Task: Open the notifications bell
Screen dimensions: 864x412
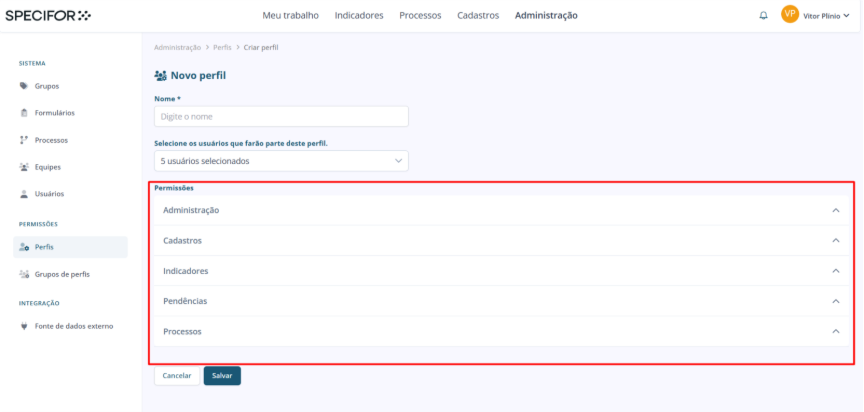Action: [x=763, y=15]
